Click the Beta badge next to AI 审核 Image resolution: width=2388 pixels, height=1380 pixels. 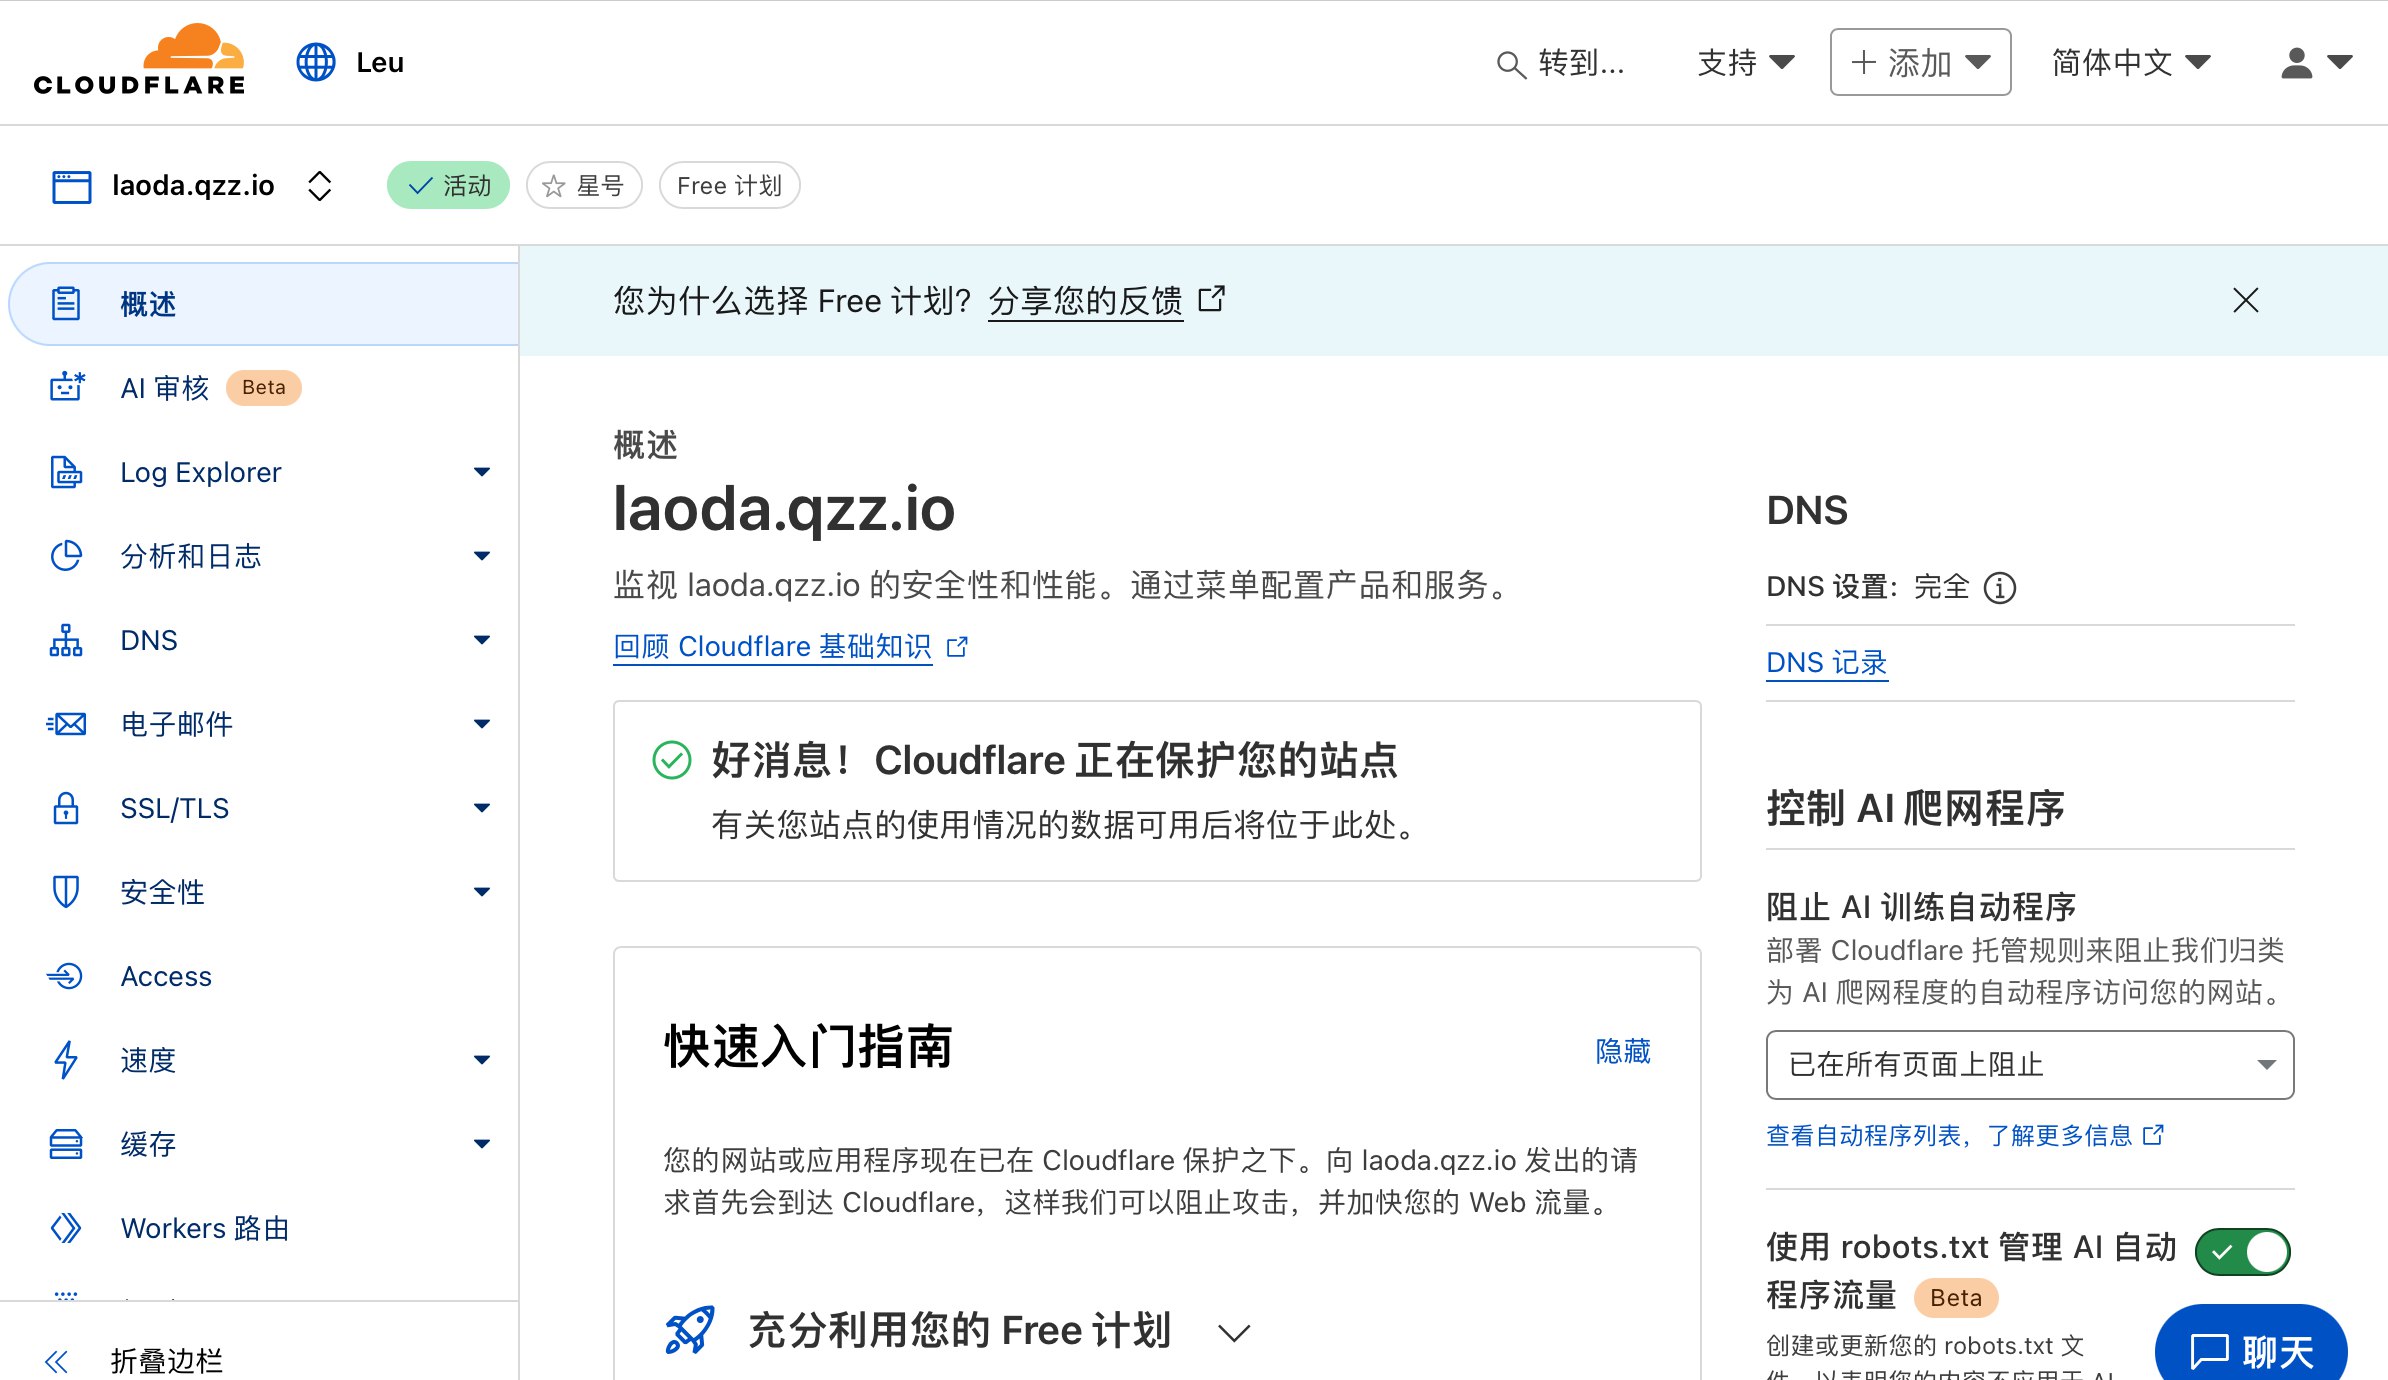pyautogui.click(x=264, y=387)
